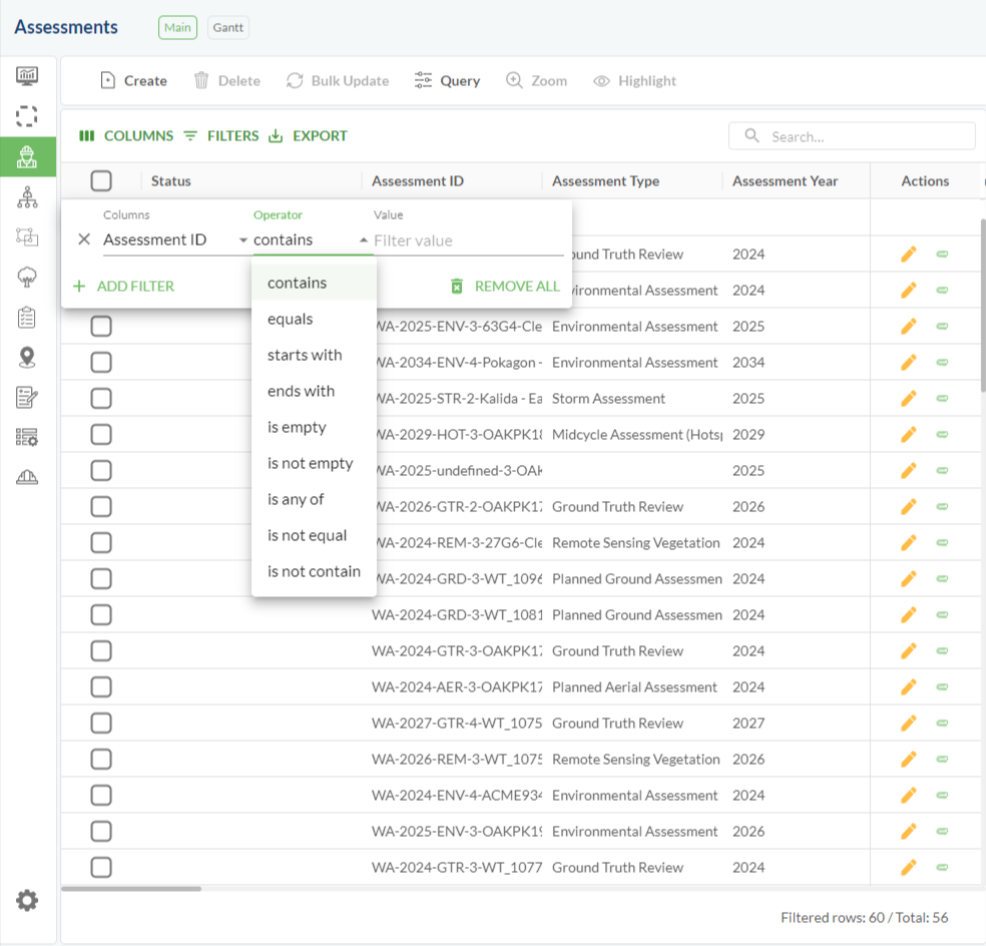The image size is (986, 946).
Task: Choose 'starts with' operator option
Action: coord(304,355)
